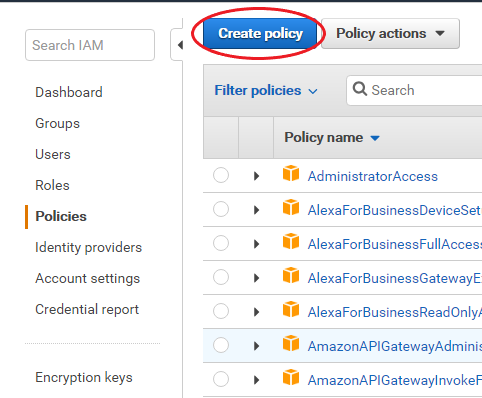Go to Groups in the sidebar
This screenshot has height=398, width=482.
(x=58, y=123)
